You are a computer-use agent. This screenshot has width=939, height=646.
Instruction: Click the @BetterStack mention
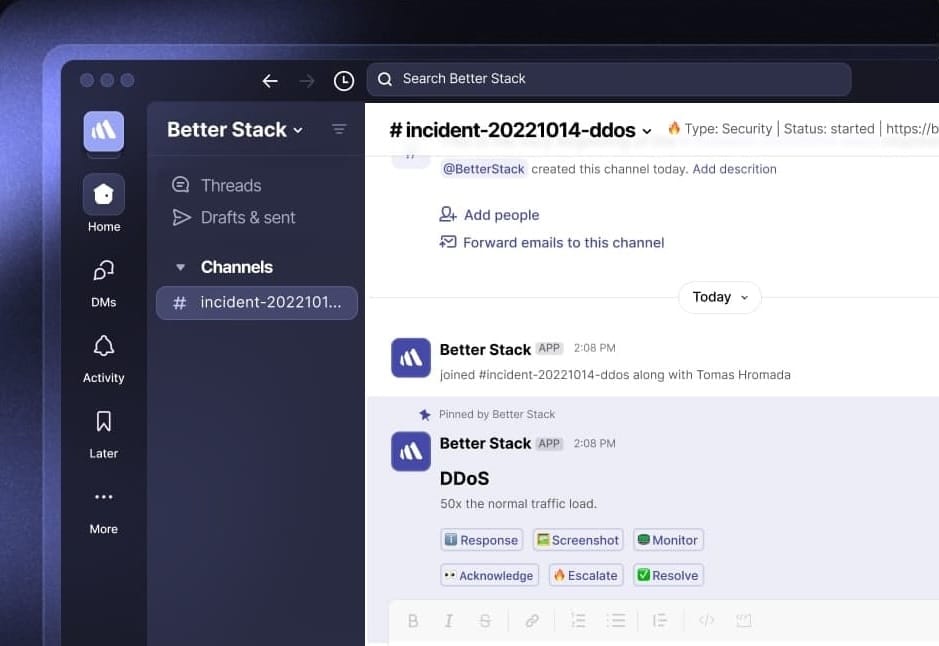click(x=484, y=169)
